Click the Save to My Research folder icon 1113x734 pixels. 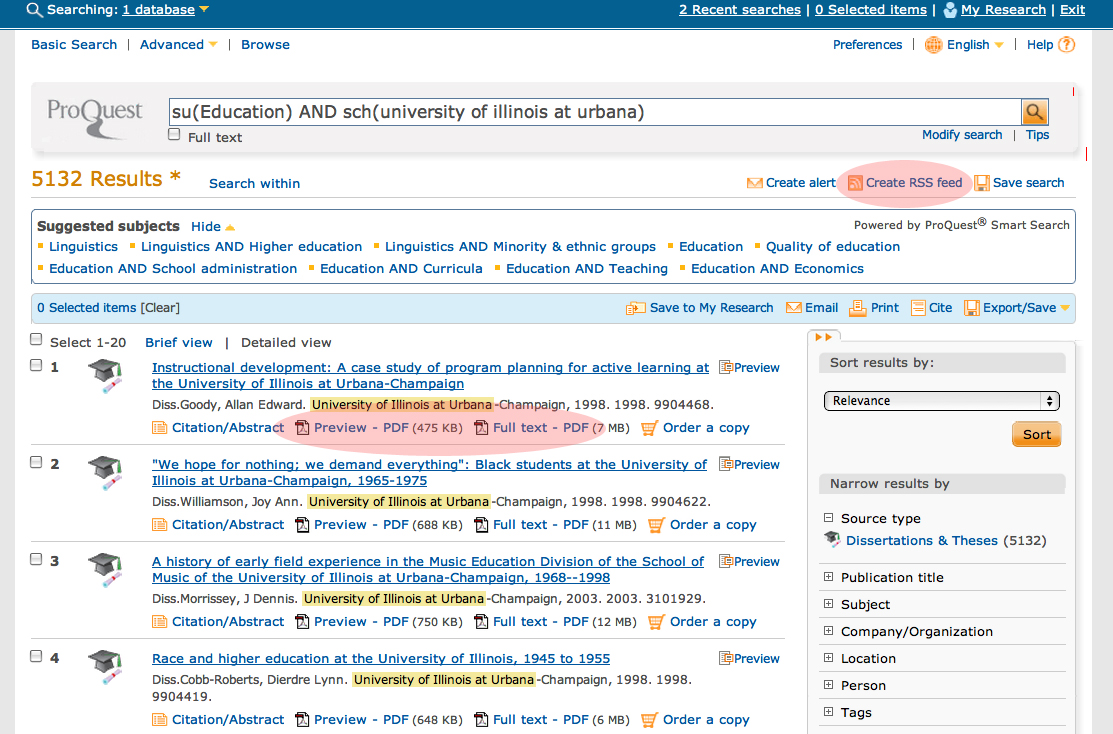[x=635, y=308]
